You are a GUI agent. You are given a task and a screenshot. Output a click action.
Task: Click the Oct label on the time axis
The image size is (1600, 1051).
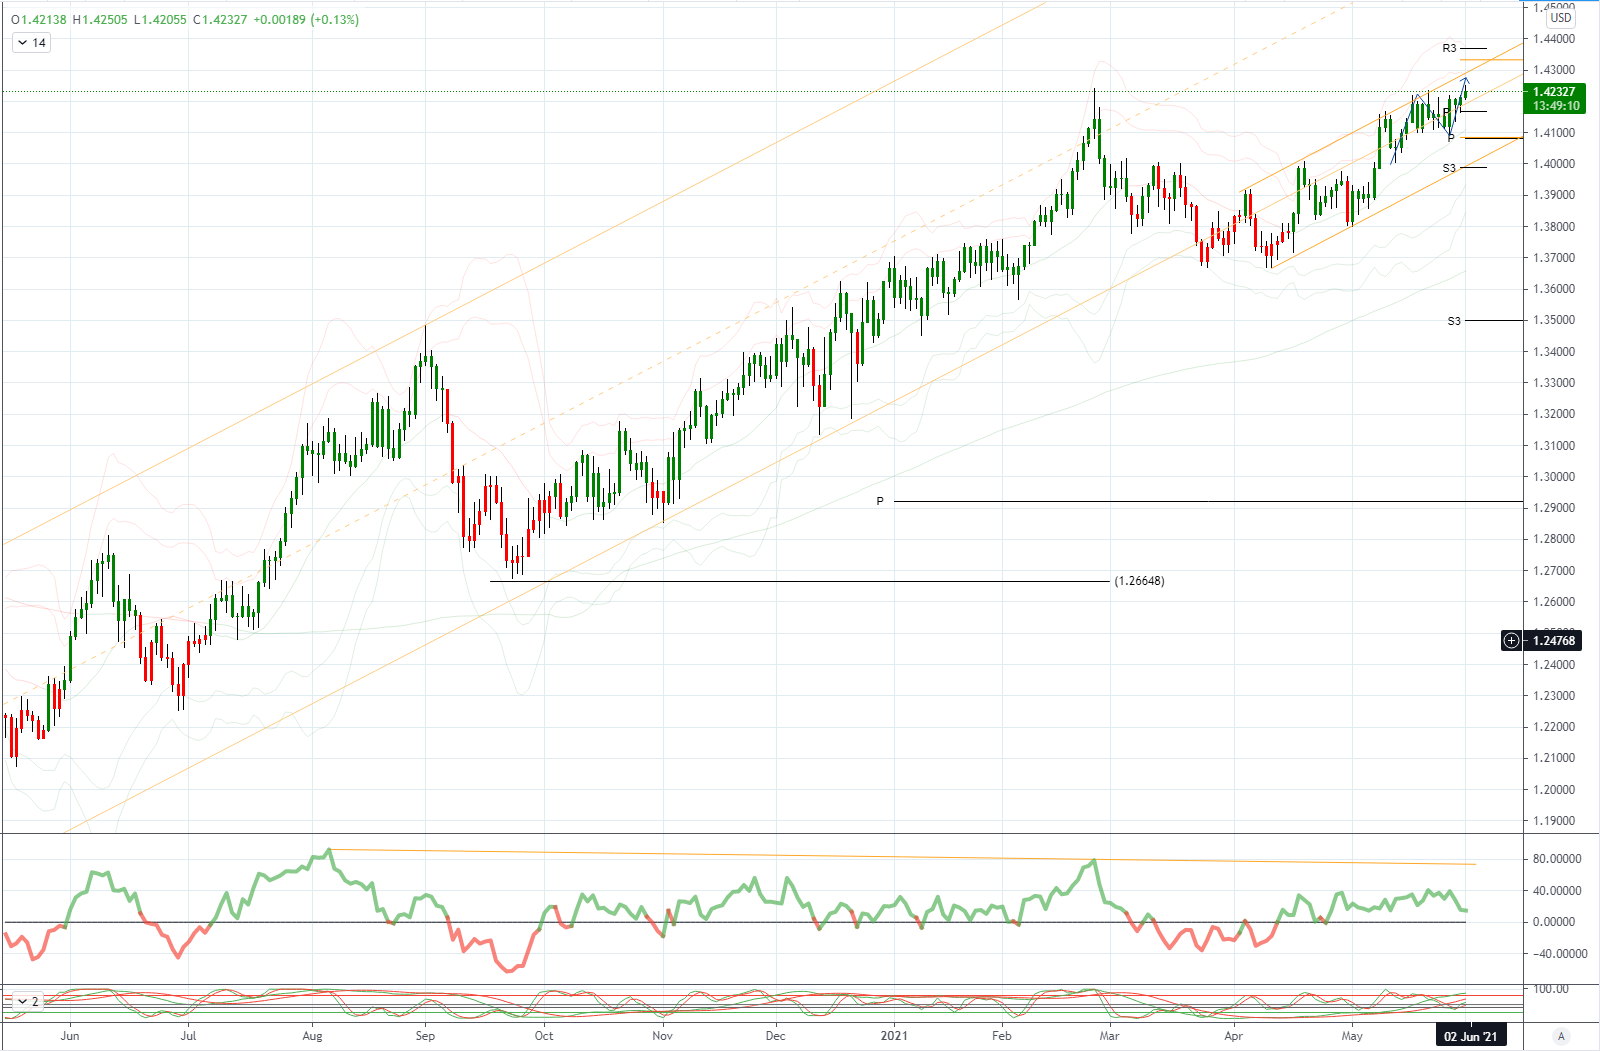click(x=544, y=1036)
